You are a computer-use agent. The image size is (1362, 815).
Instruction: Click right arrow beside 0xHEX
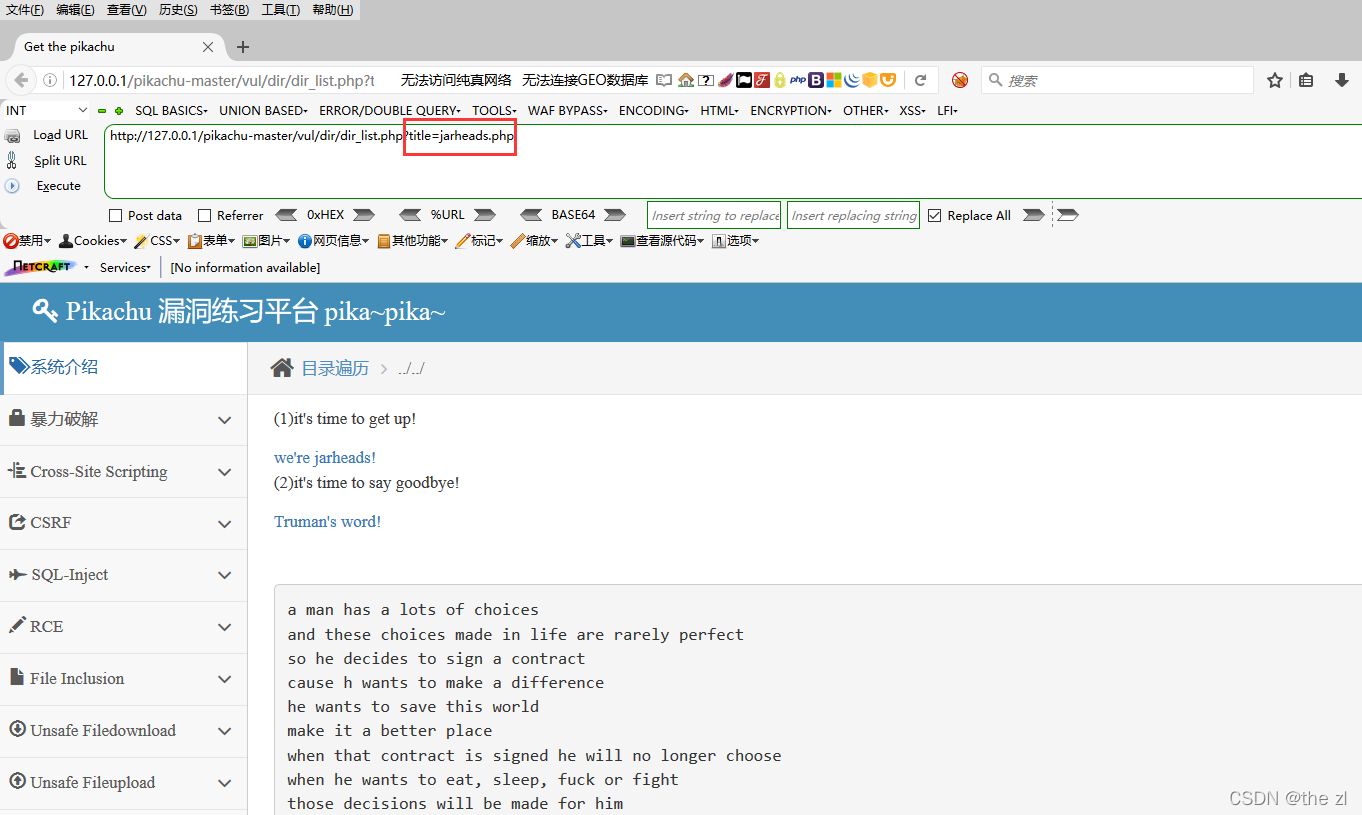tap(364, 215)
